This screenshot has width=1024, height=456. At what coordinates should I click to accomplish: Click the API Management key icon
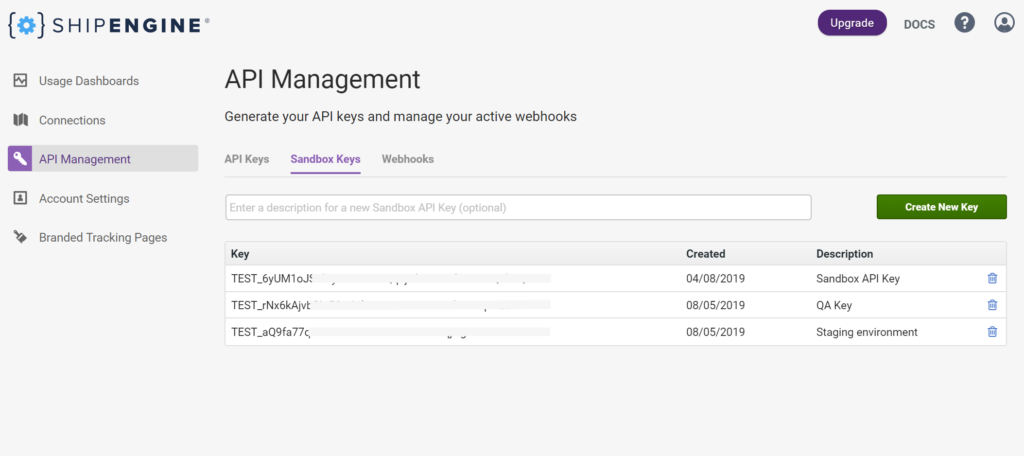pyautogui.click(x=20, y=159)
